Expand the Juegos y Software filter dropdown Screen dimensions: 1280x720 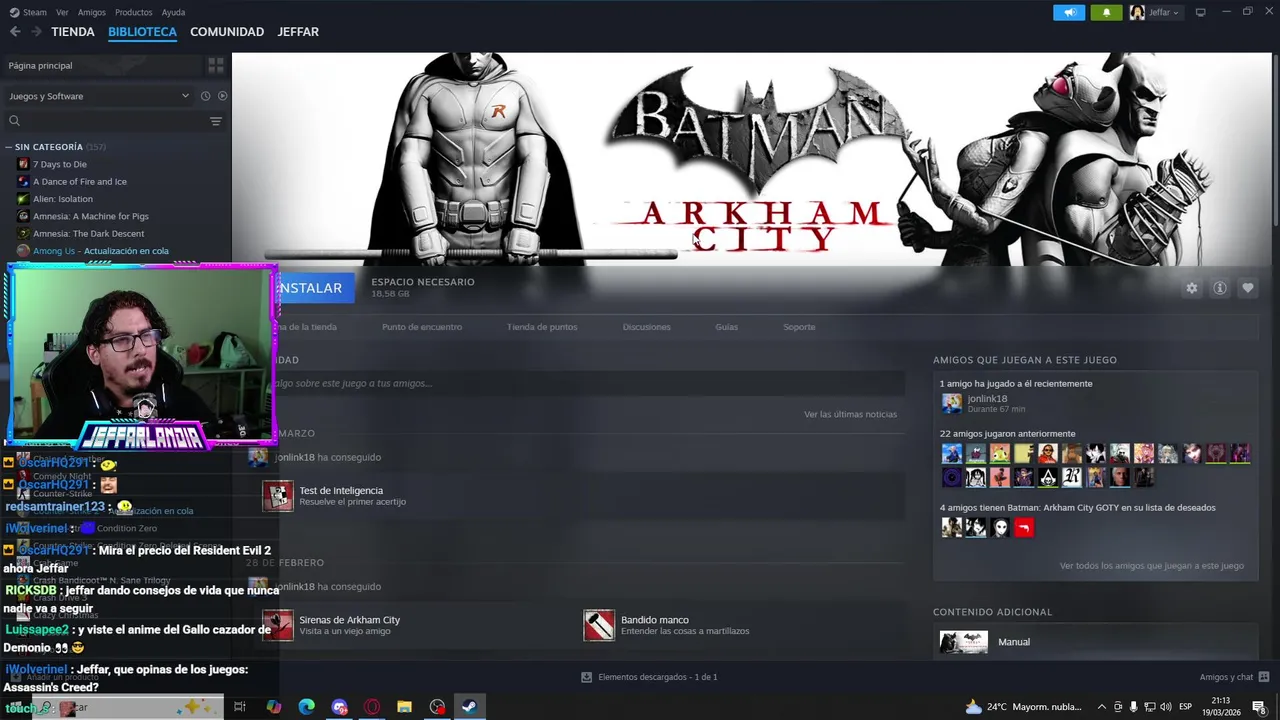coord(98,96)
